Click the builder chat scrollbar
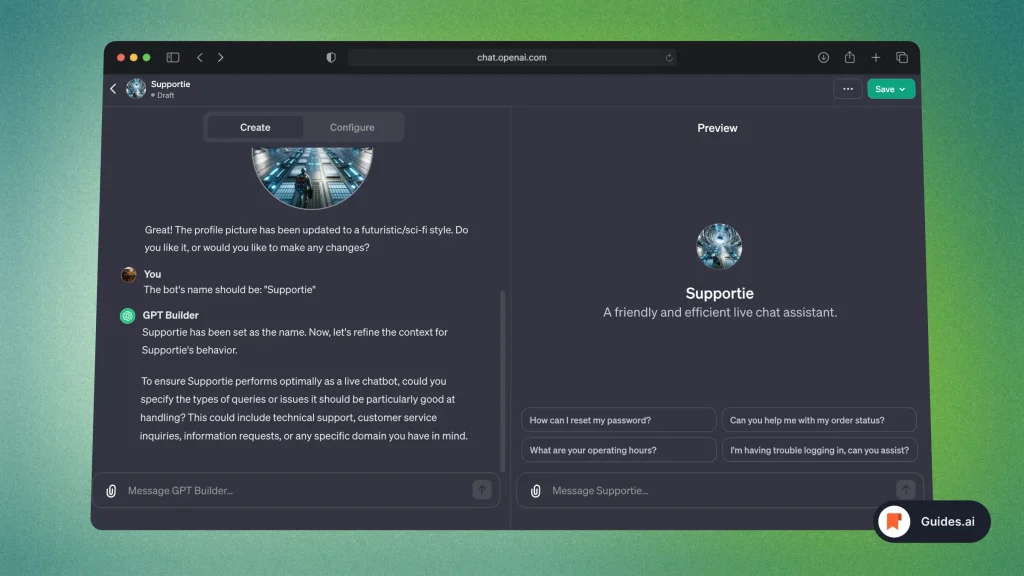This screenshot has width=1024, height=576. coord(502,381)
